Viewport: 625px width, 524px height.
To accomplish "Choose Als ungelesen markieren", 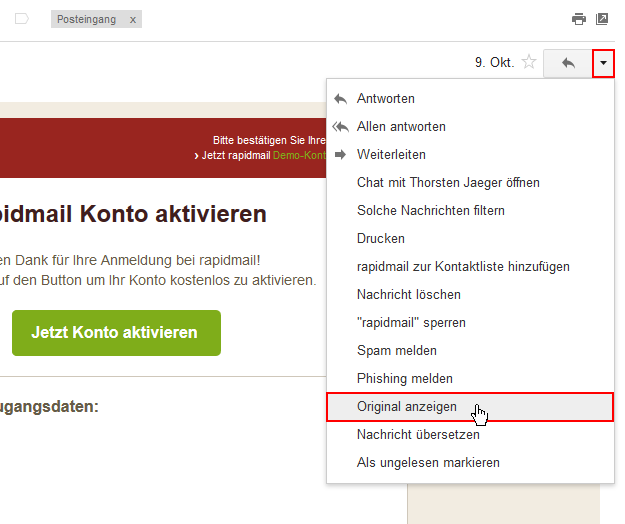I will 470,462.
